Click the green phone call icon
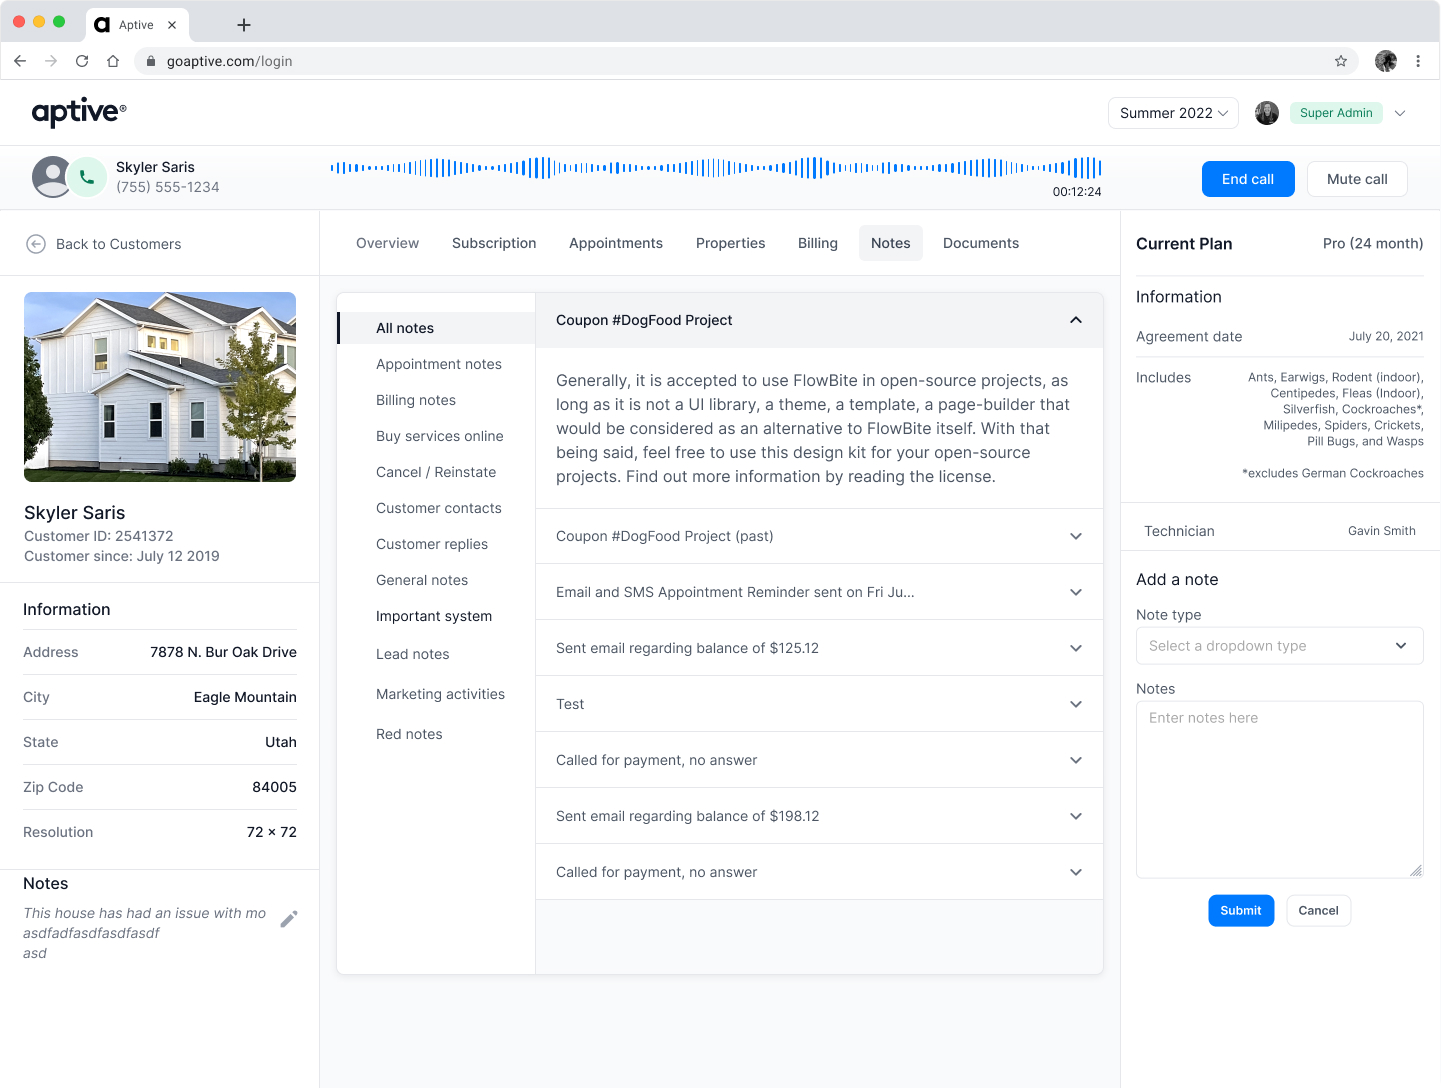Image resolution: width=1441 pixels, height=1088 pixels. (87, 177)
